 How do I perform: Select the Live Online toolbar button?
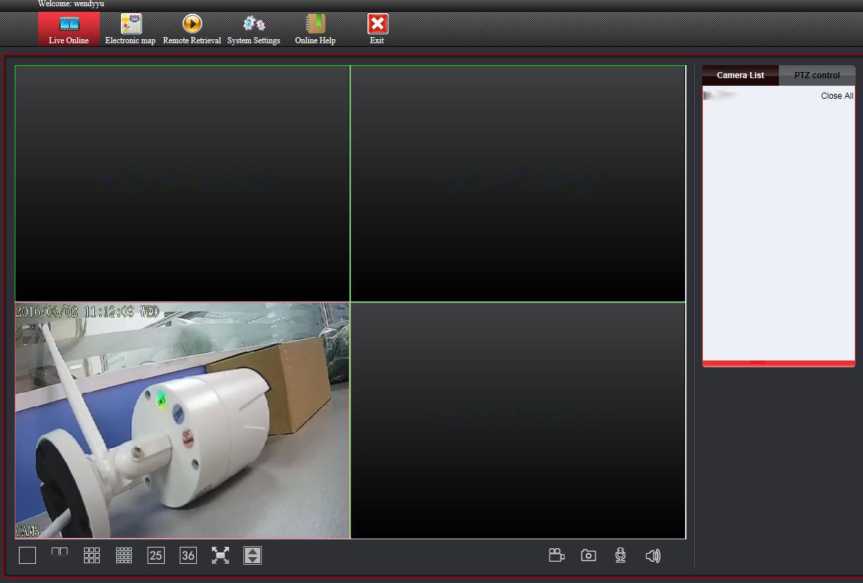pyautogui.click(x=69, y=27)
